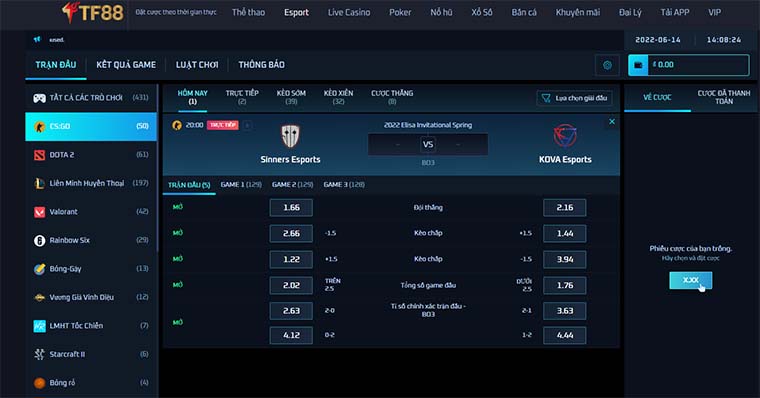The image size is (760, 398).
Task: Click the DOTA 2 game icon
Action: coord(39,155)
